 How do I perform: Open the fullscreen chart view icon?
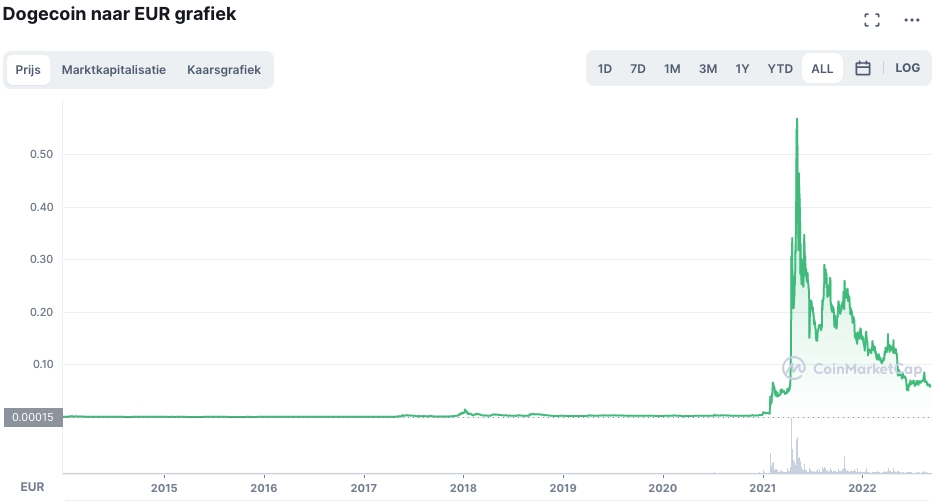pyautogui.click(x=872, y=20)
